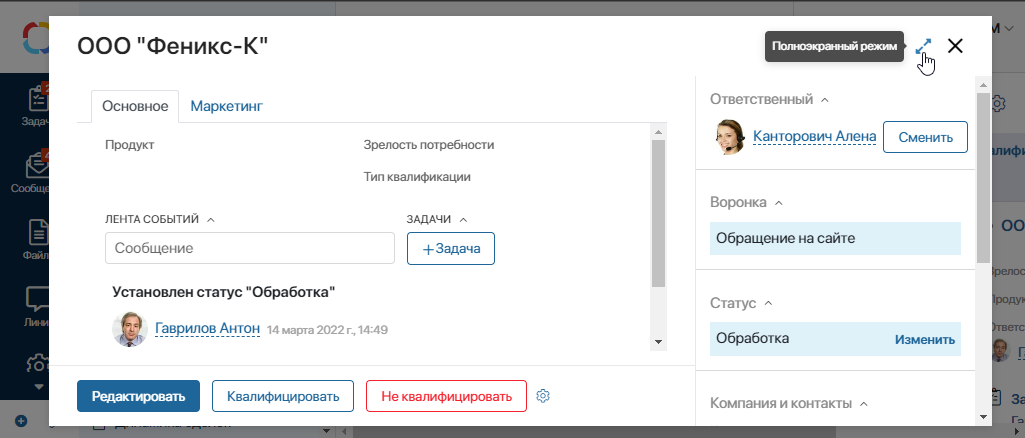This screenshot has width=1025, height=438.
Task: Click the Продукт field label
Action: coord(129,144)
